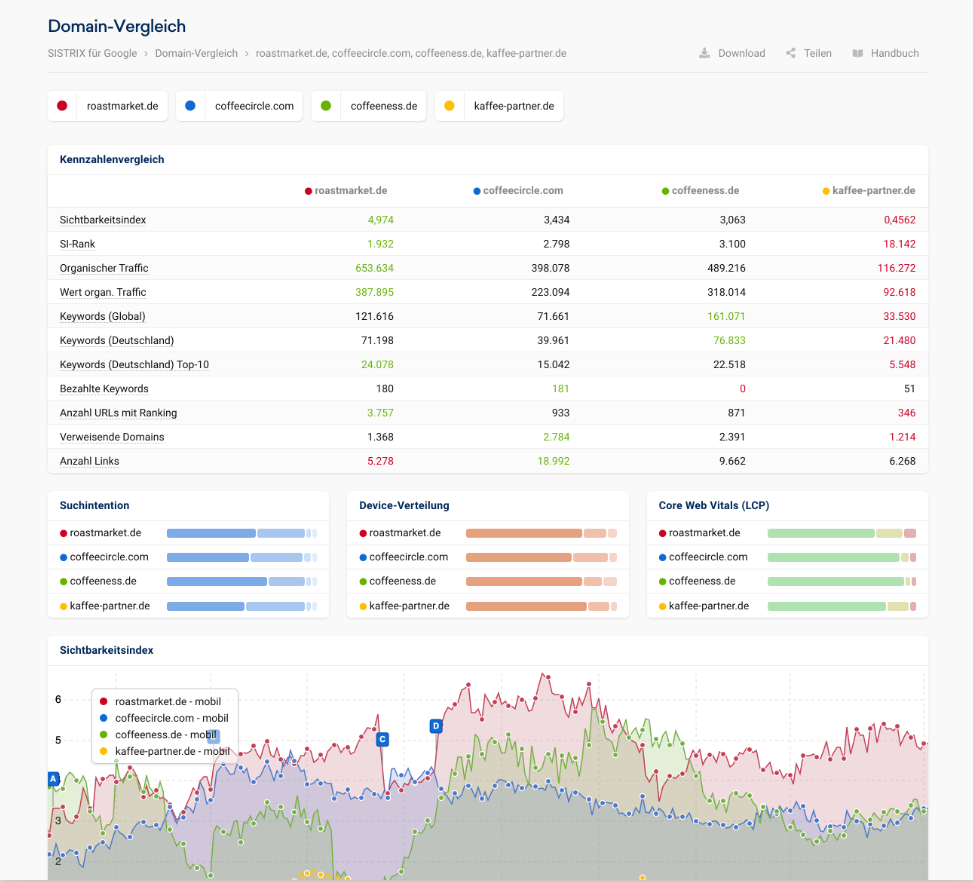This screenshot has width=973, height=882.
Task: Select the coffeecircle.com domain chip
Action: tap(240, 106)
